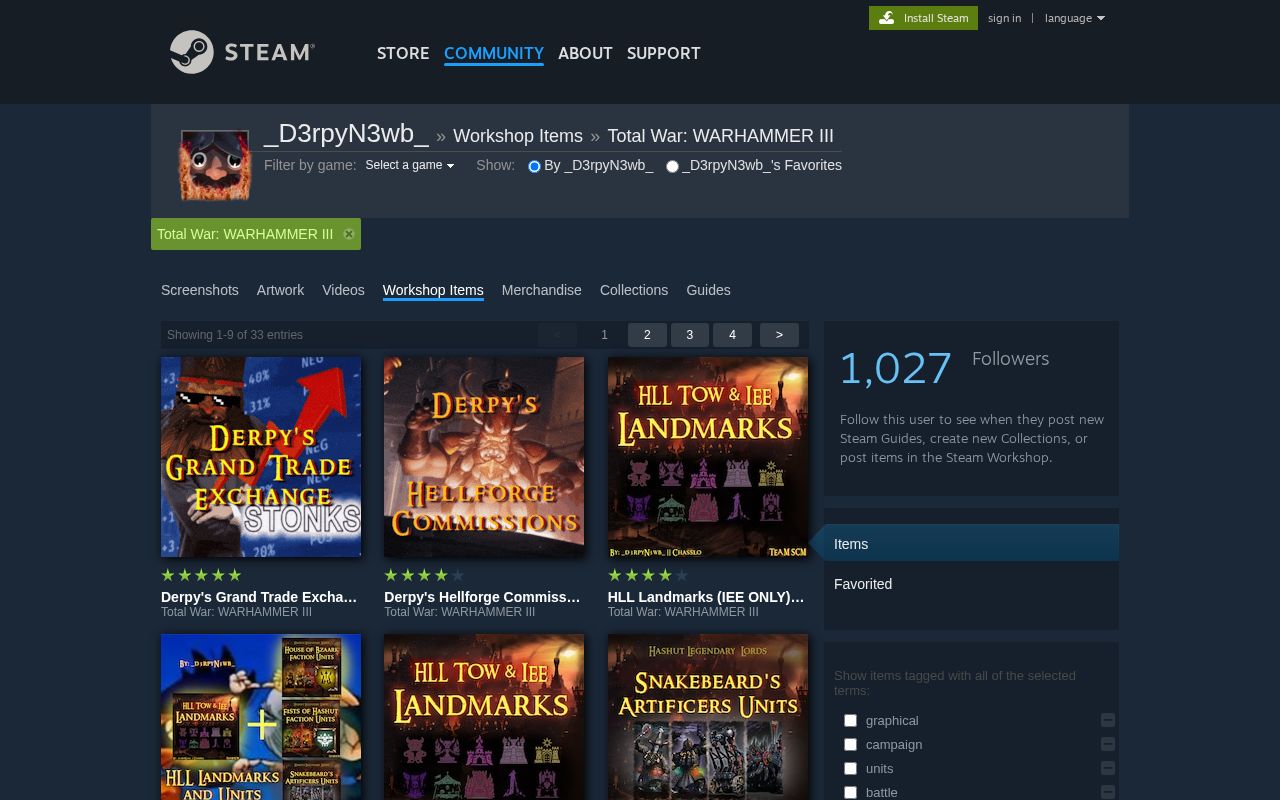Open Derpy's Hellforge Commissions thumbnail
The height and width of the screenshot is (800, 1280).
(484, 457)
